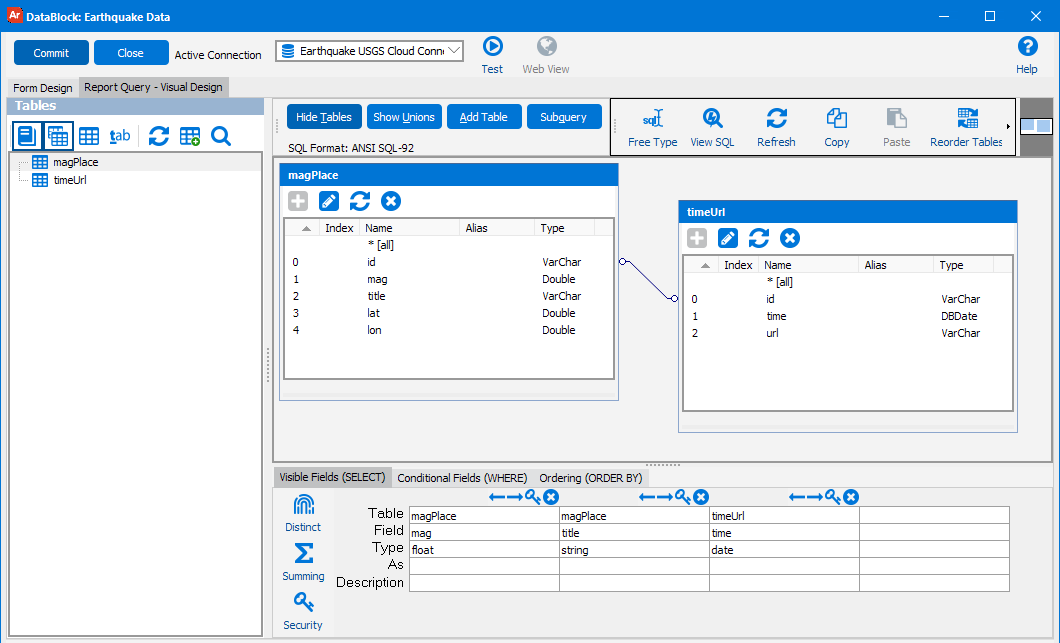
Task: Click the refresh icon in Tables panel
Action: point(159,136)
